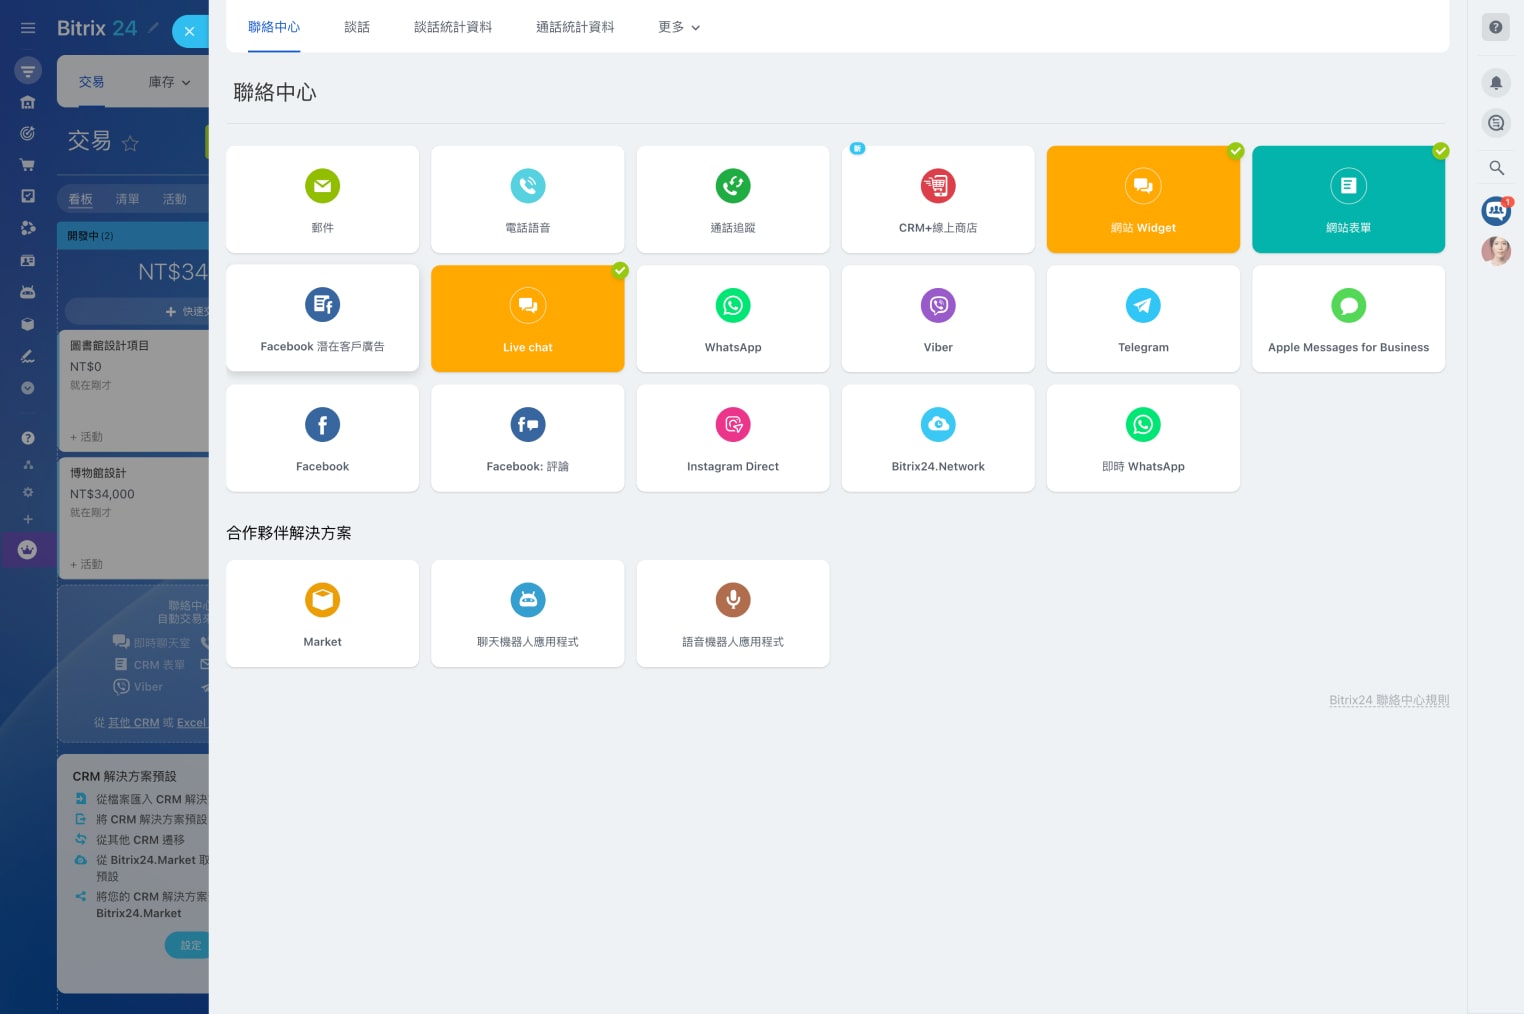Switch to the 談話統計資料 tab
This screenshot has height=1014, width=1524.
tap(453, 27)
